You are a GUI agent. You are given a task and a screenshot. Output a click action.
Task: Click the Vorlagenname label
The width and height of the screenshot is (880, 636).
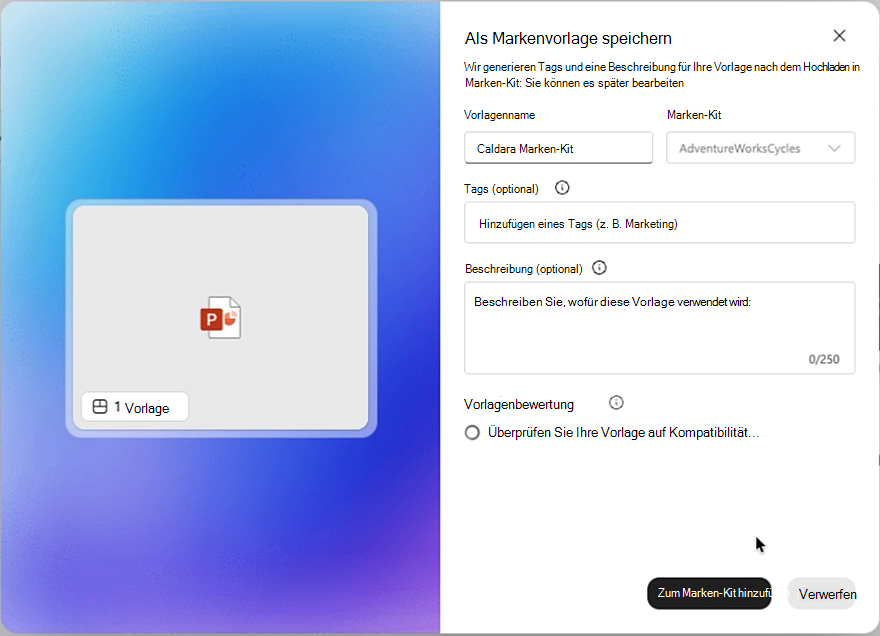click(499, 115)
